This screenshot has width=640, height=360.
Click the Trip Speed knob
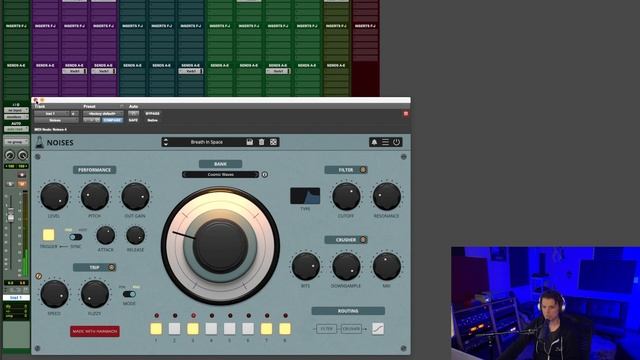[54, 294]
